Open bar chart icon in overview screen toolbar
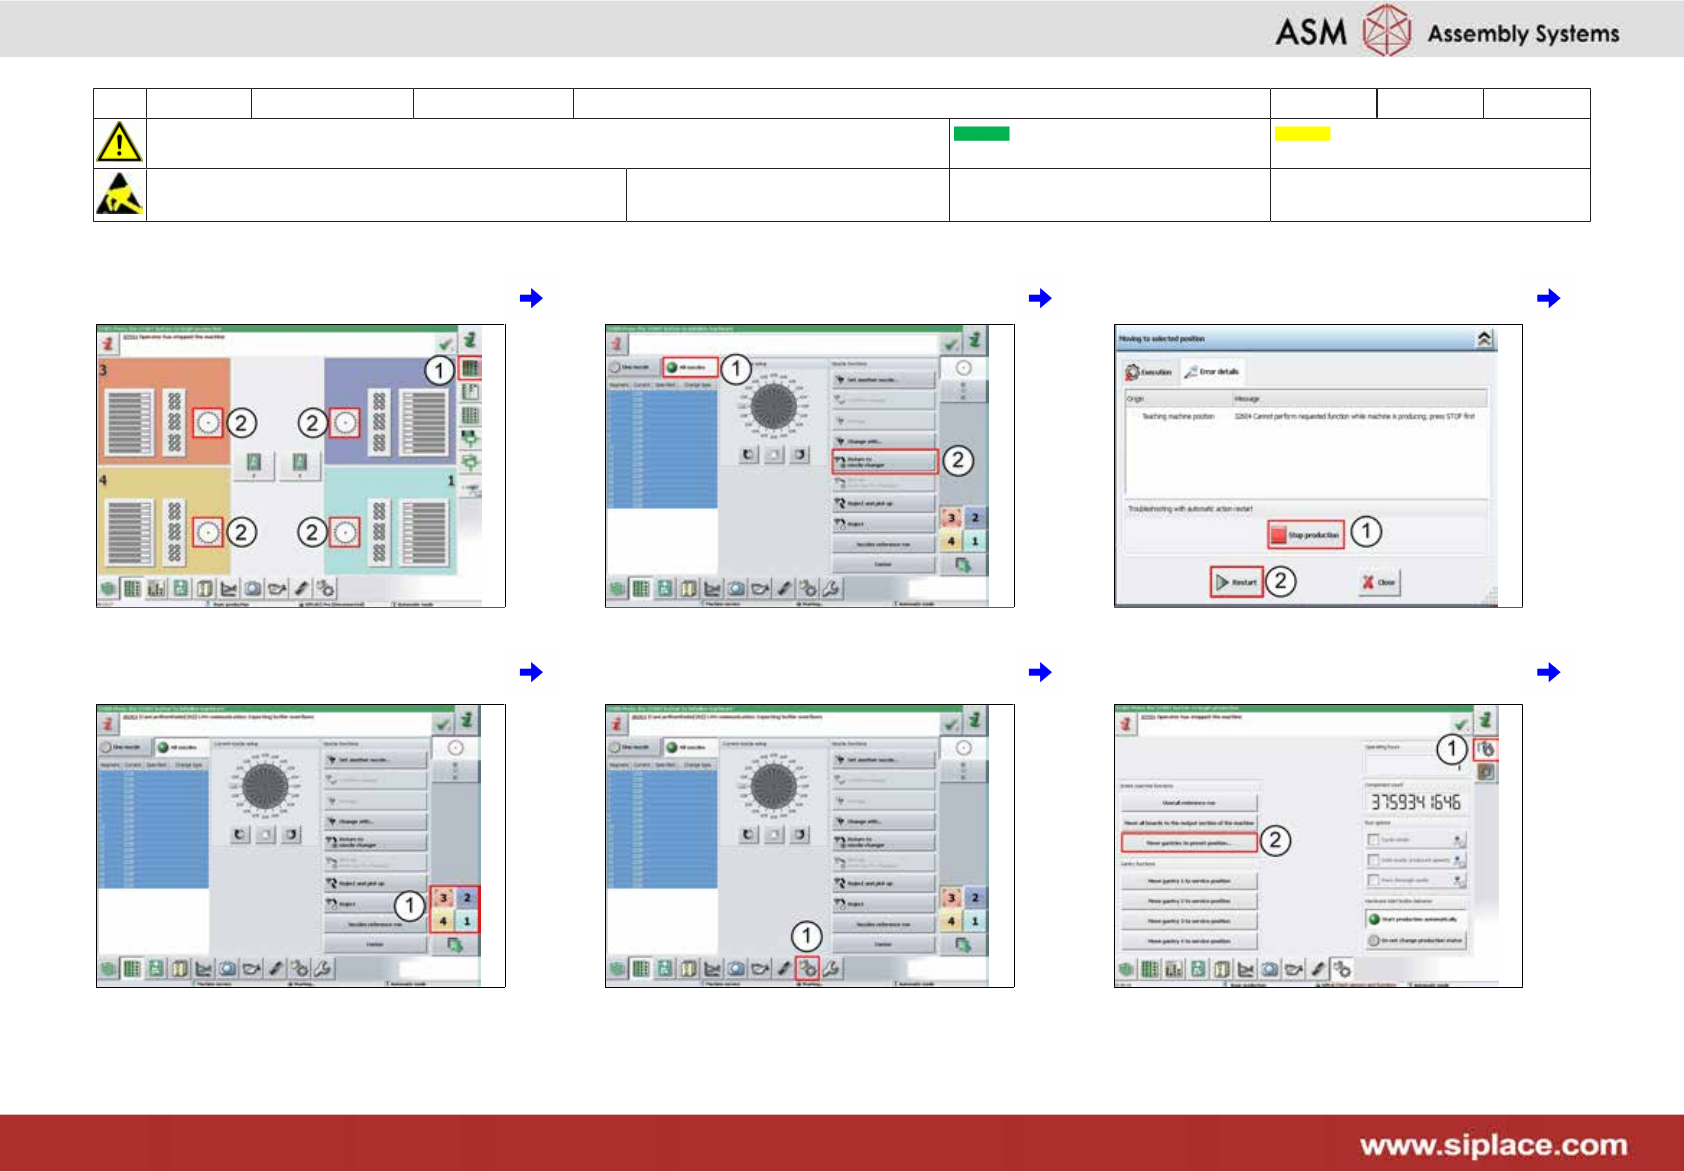Screen dimensions: 1684x1172 (156, 588)
